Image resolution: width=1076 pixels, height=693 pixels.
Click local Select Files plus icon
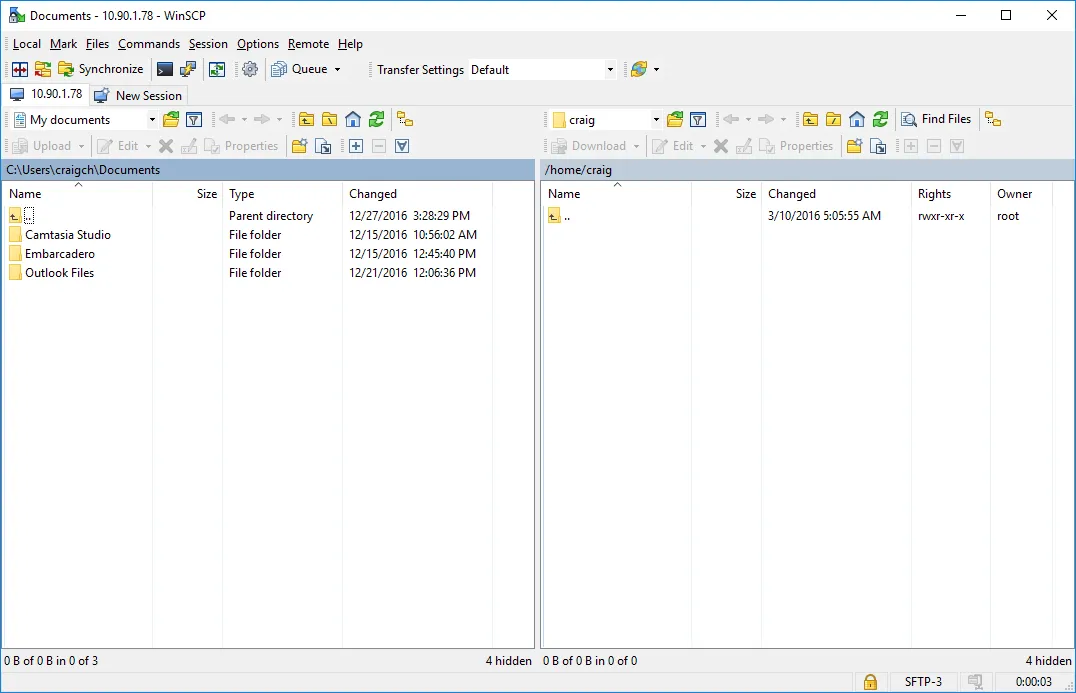(x=355, y=146)
